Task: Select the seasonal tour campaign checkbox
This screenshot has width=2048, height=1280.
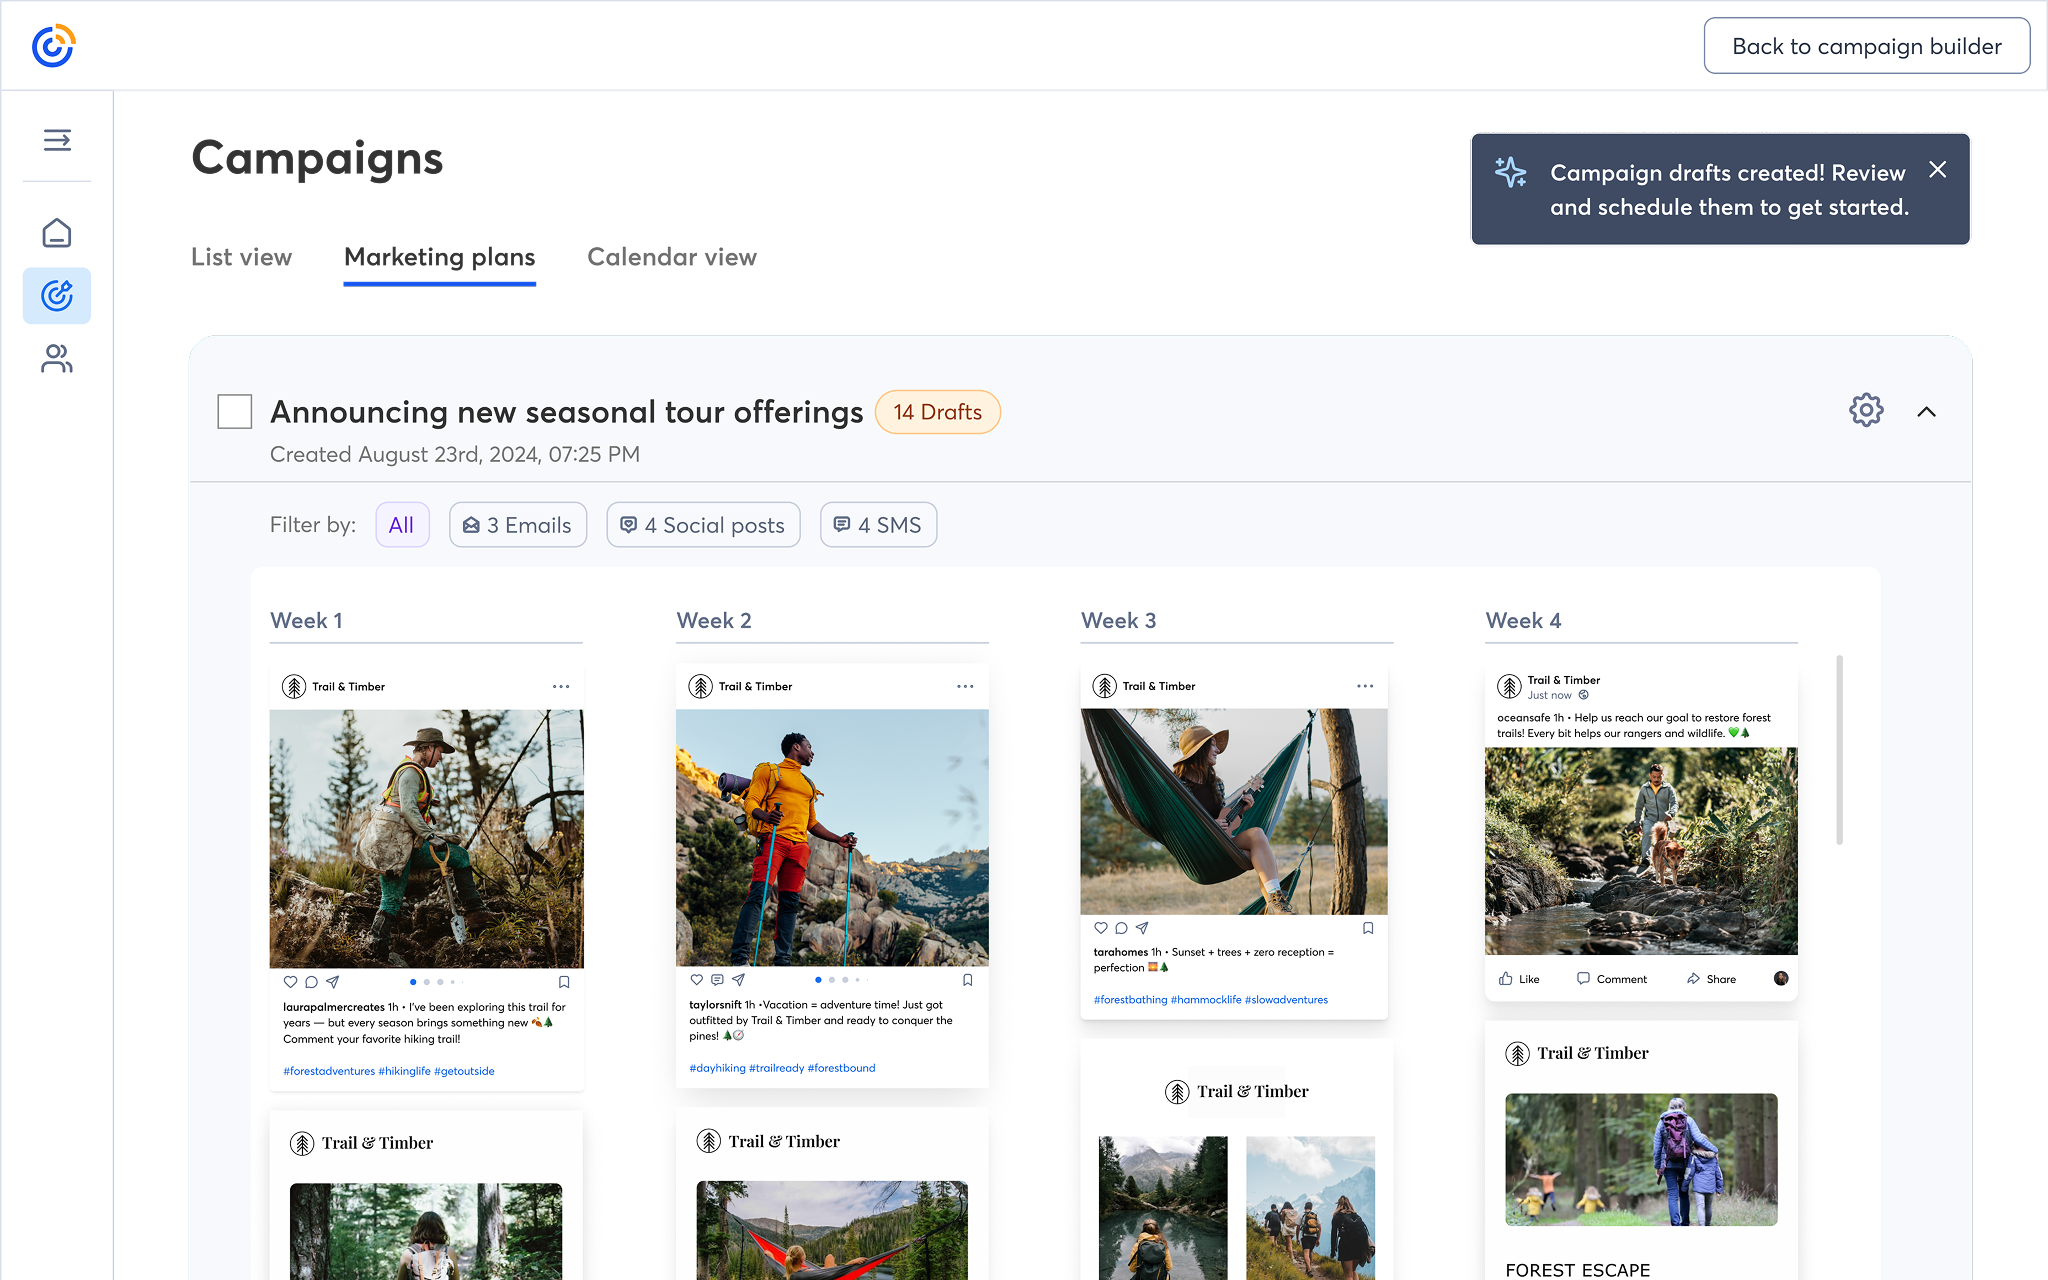Action: tap(235, 412)
